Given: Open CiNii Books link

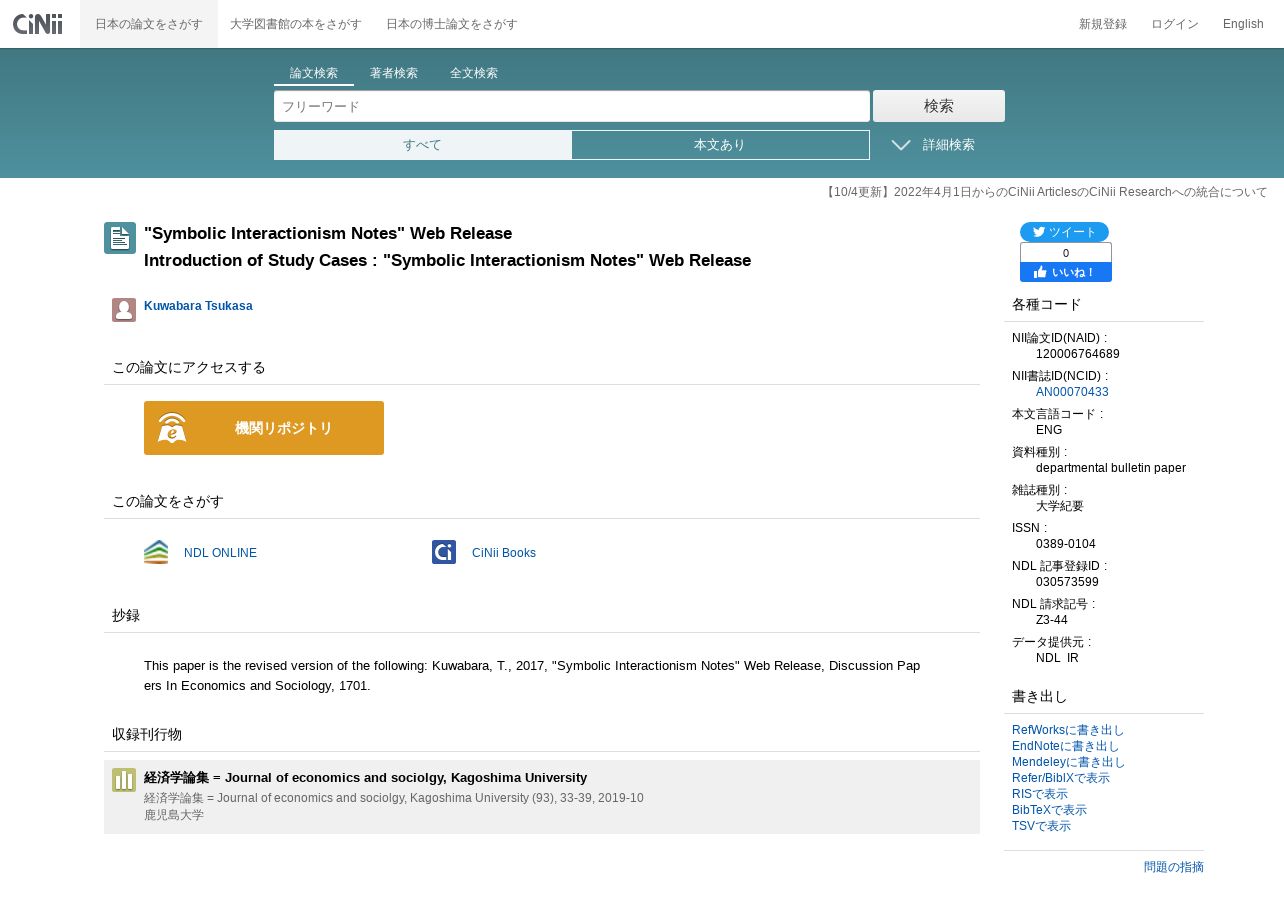Looking at the screenshot, I should [504, 553].
